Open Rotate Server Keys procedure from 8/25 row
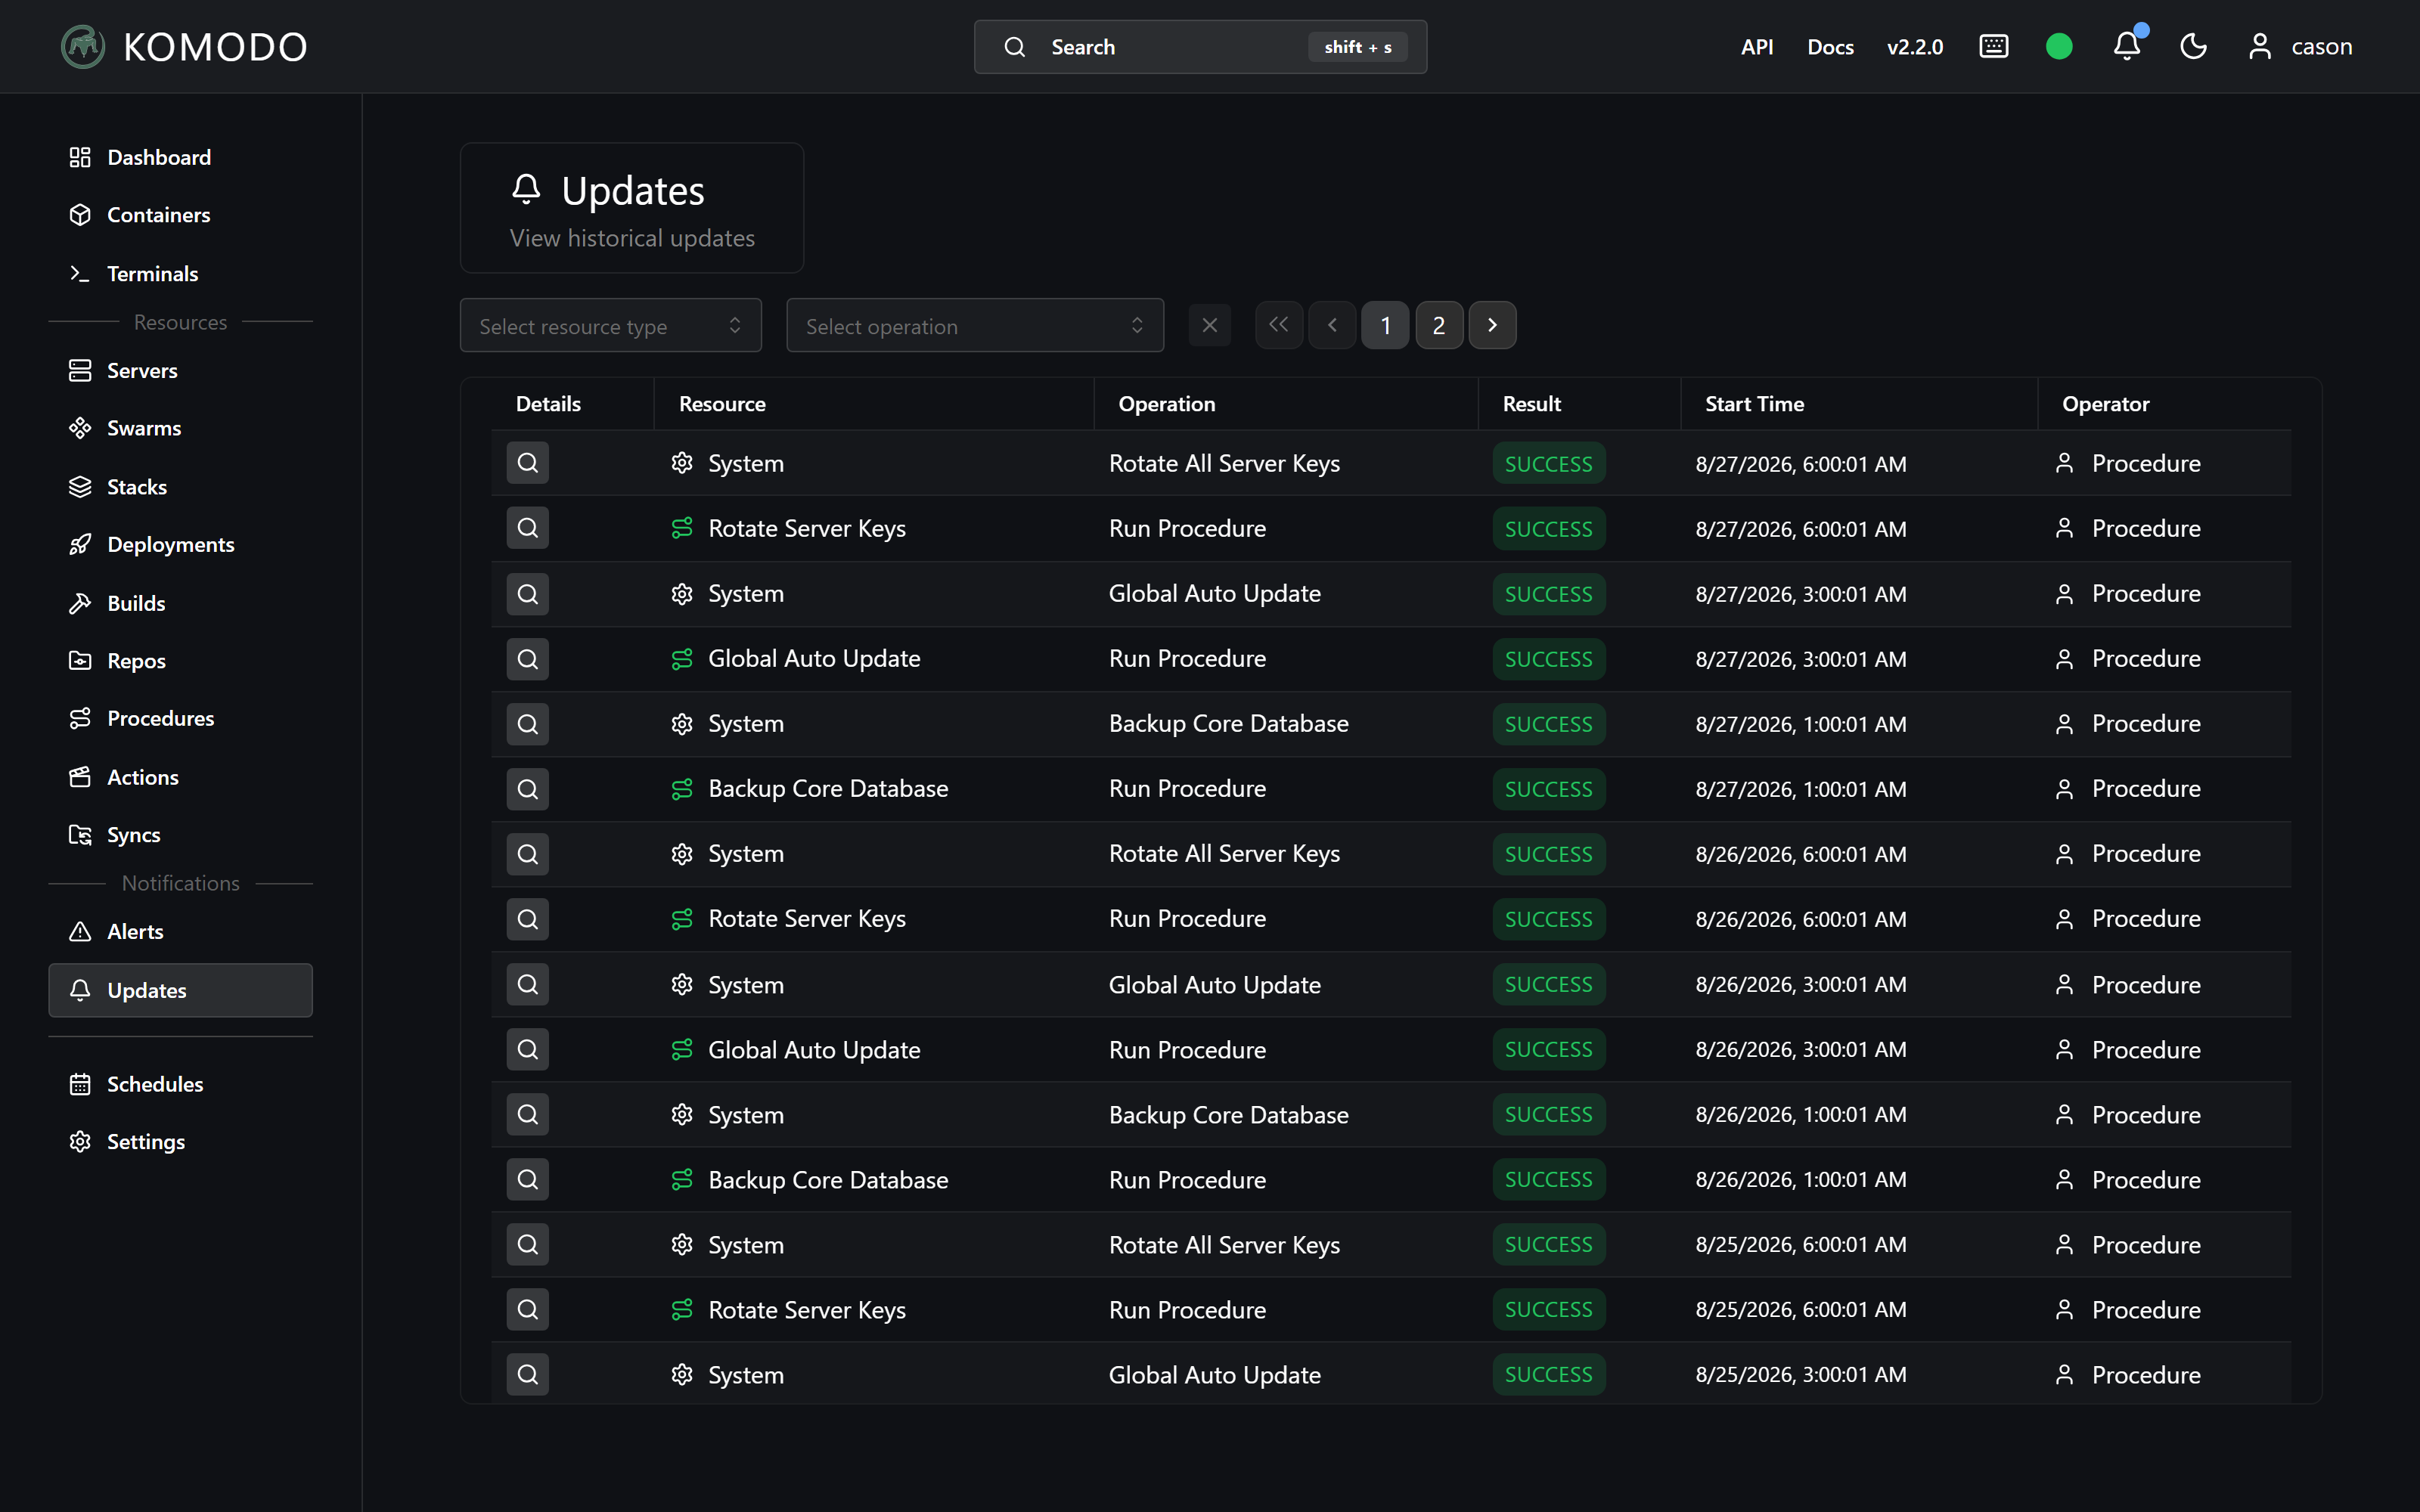The image size is (2420, 1512). (788, 1310)
